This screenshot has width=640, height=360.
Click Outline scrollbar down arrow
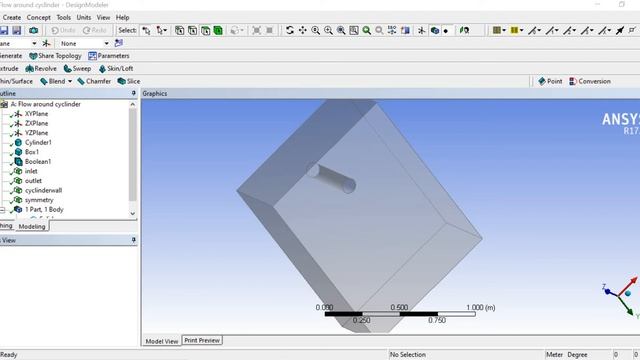[132, 213]
